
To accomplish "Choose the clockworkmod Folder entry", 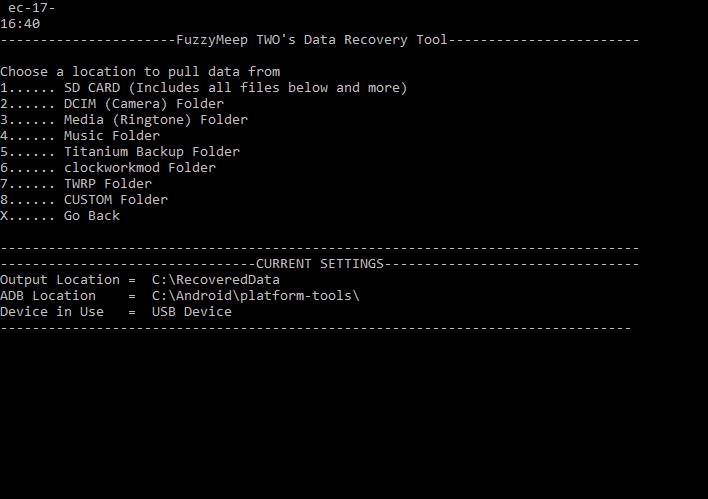I will coord(108,168).
